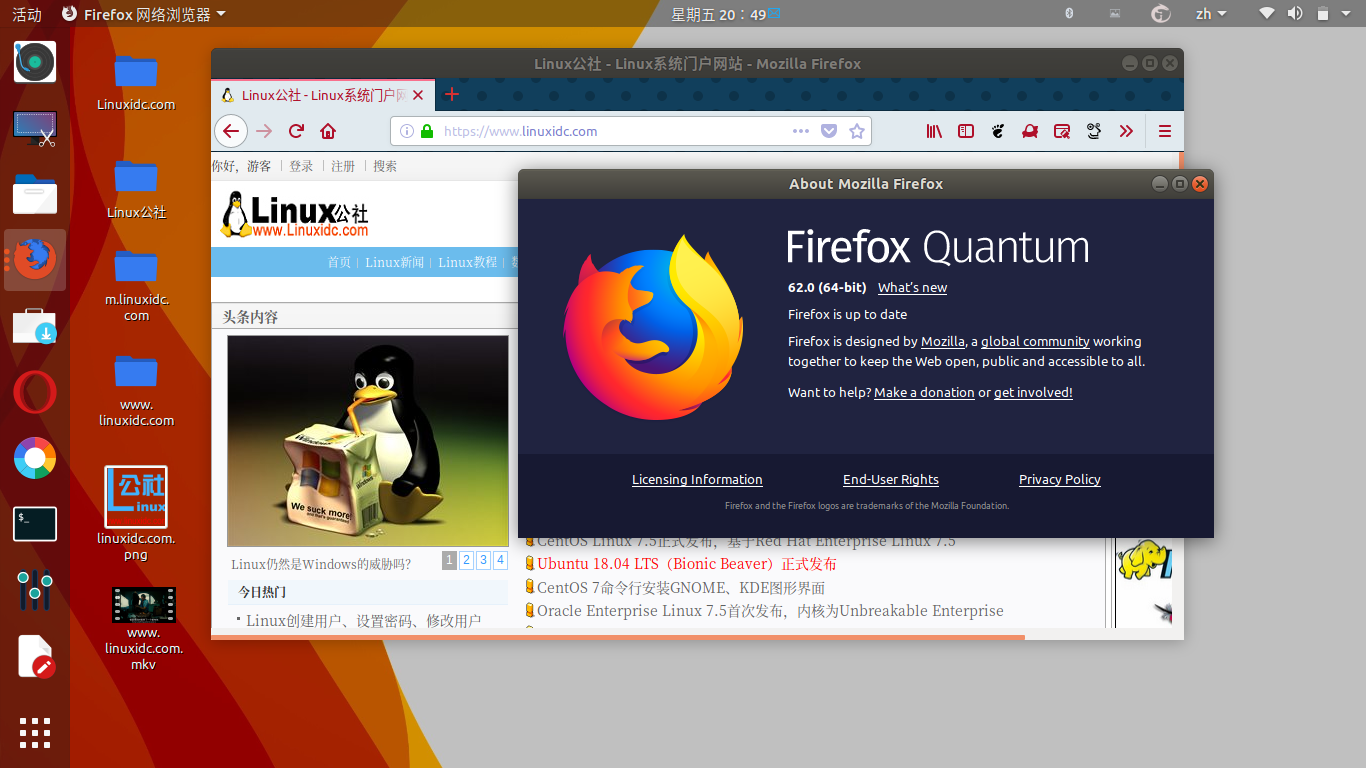Click Make a donation link
This screenshot has height=768, width=1366.
tap(924, 393)
